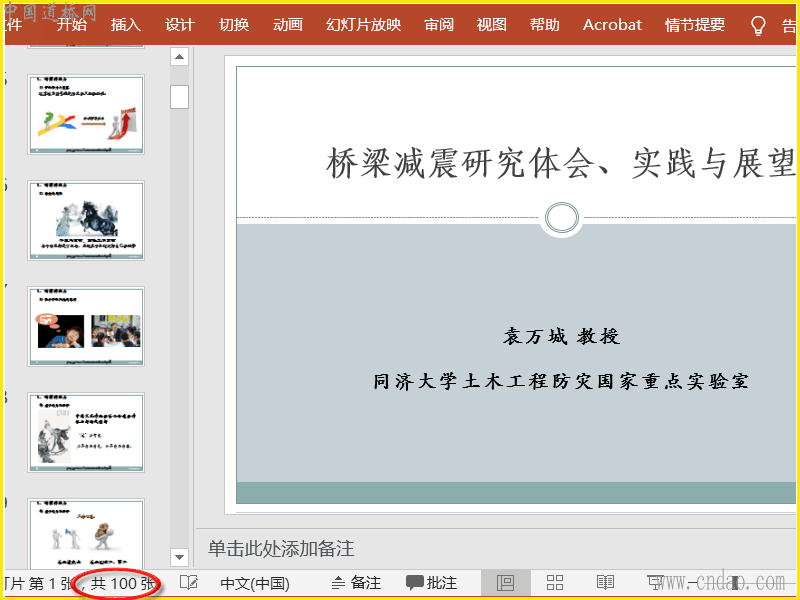
Task: Toggle the 备注 notes button
Action: click(356, 583)
